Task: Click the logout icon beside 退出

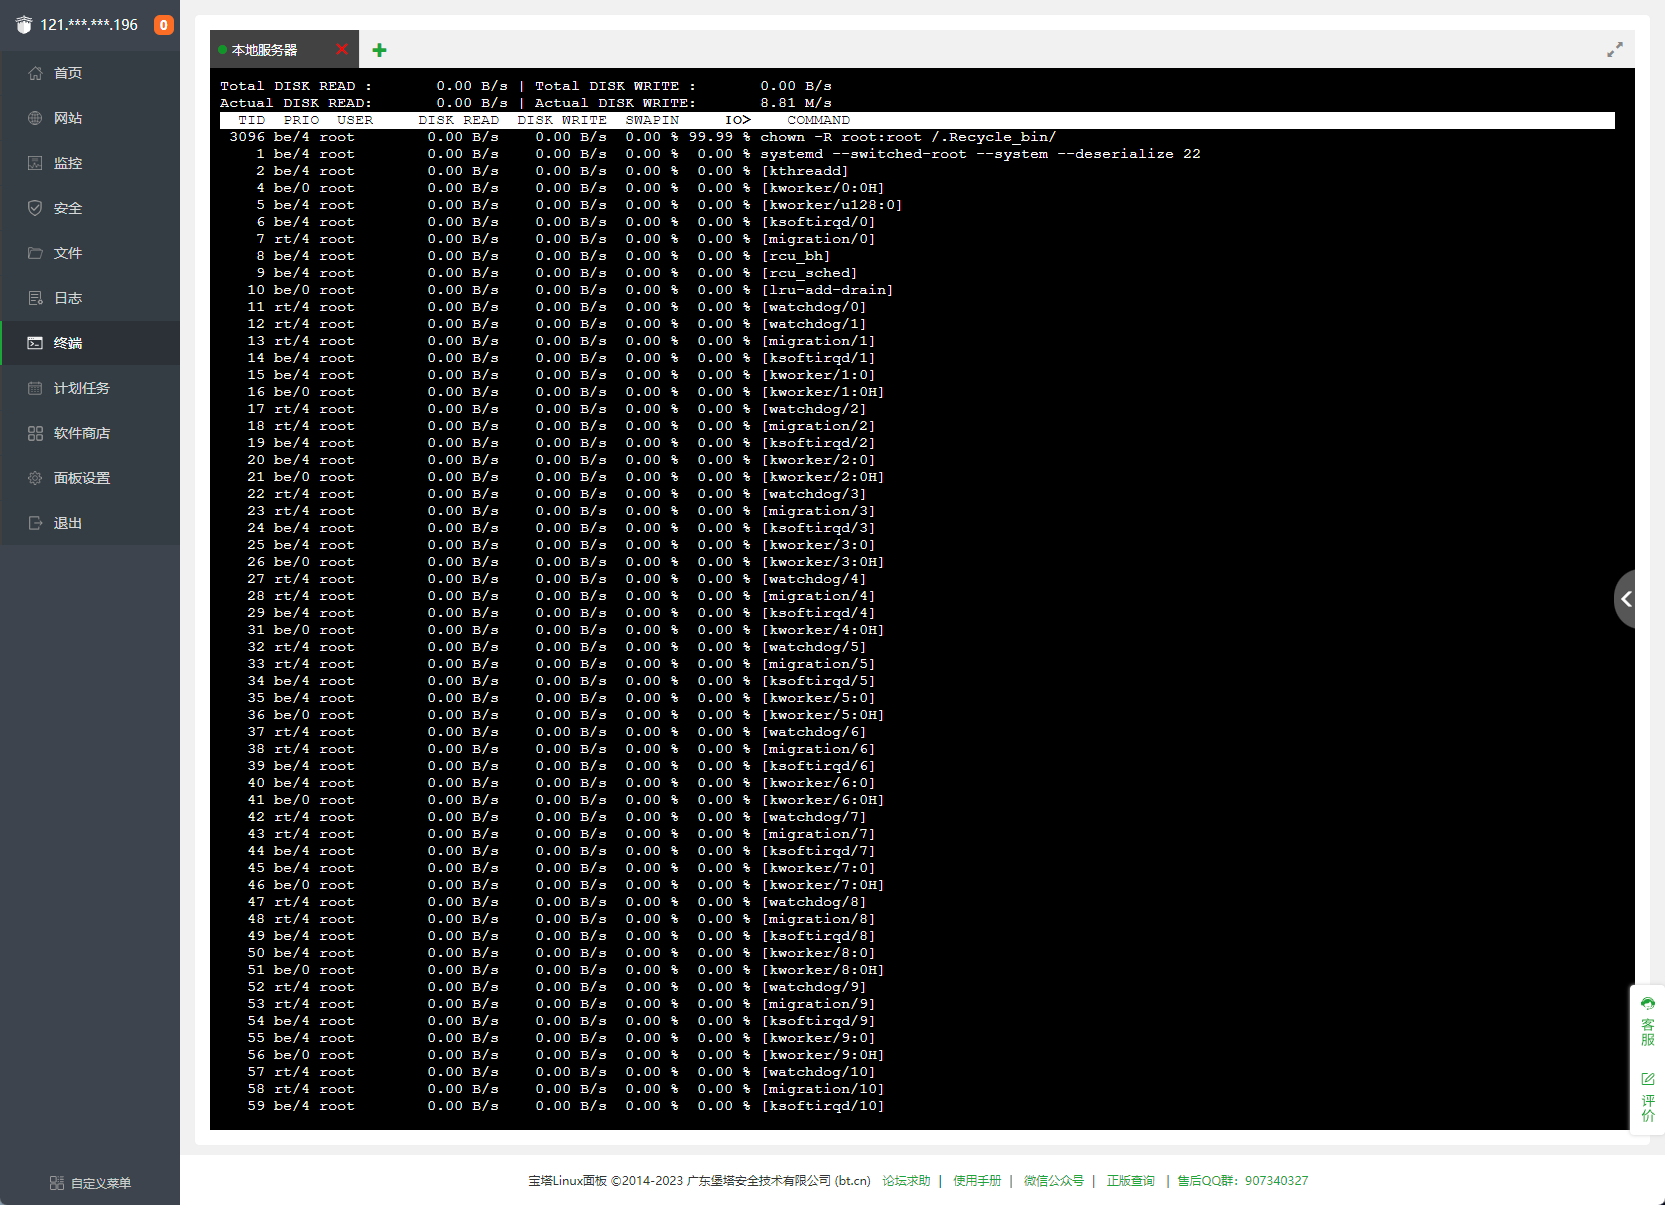Action: click(x=35, y=523)
